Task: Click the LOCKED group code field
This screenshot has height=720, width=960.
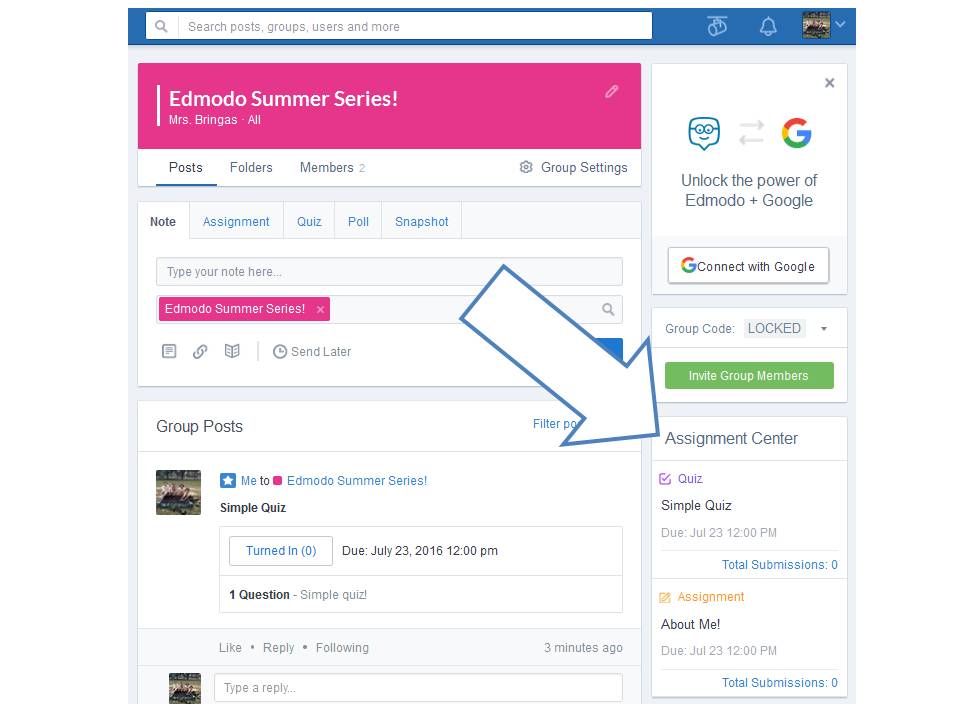Action: (x=774, y=329)
